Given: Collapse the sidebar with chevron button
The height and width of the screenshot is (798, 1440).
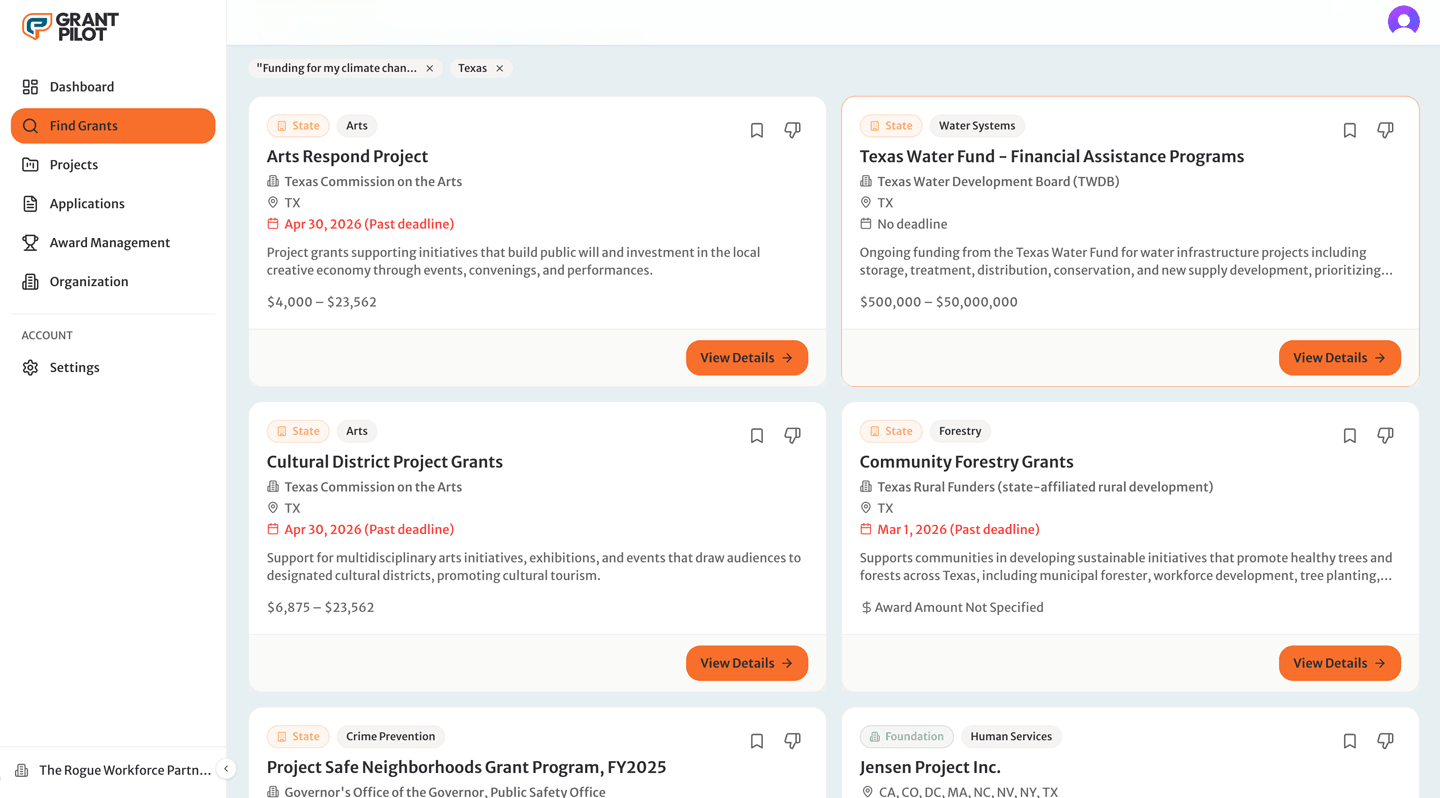Looking at the screenshot, I should pyautogui.click(x=226, y=769).
